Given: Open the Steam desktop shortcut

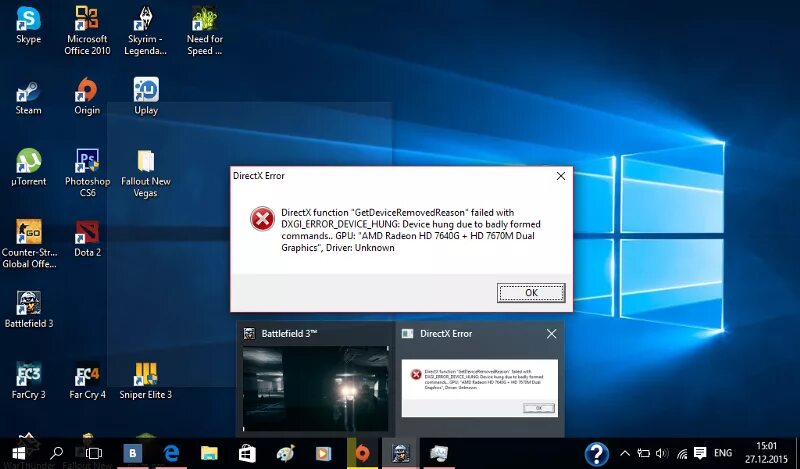Looking at the screenshot, I should pyautogui.click(x=28, y=97).
